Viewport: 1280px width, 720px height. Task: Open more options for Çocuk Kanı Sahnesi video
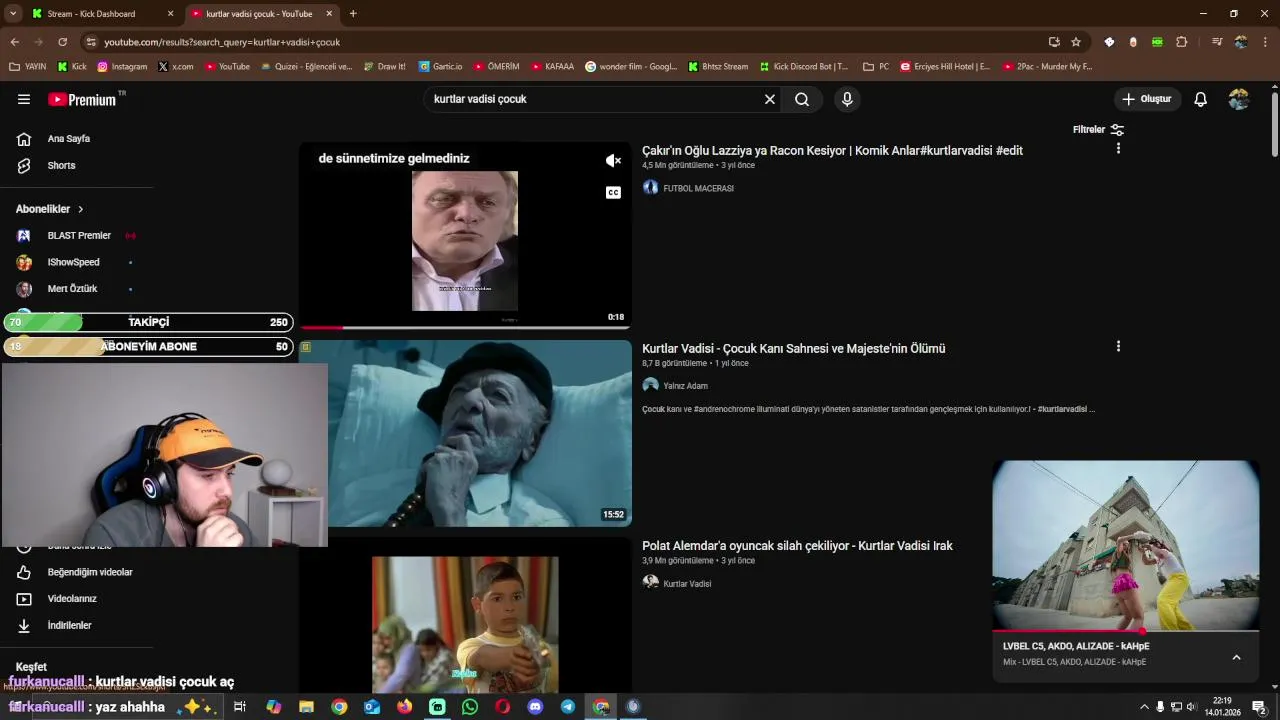pos(1118,346)
